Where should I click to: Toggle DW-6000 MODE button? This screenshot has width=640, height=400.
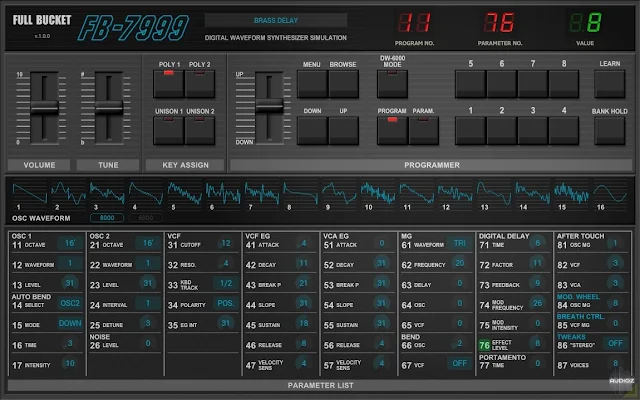[392, 84]
